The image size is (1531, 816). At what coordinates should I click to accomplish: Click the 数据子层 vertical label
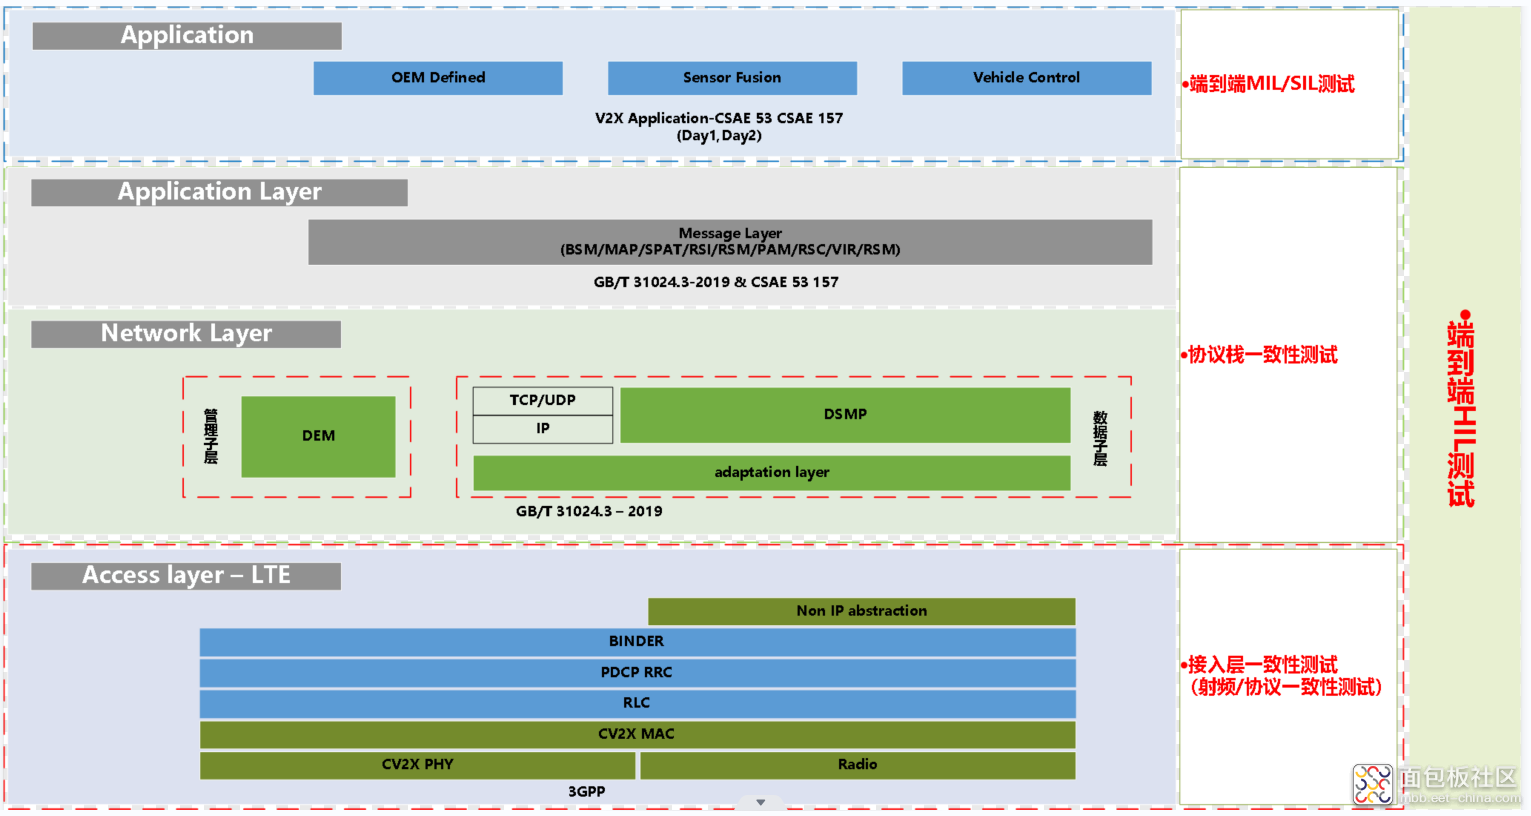coord(1101,438)
